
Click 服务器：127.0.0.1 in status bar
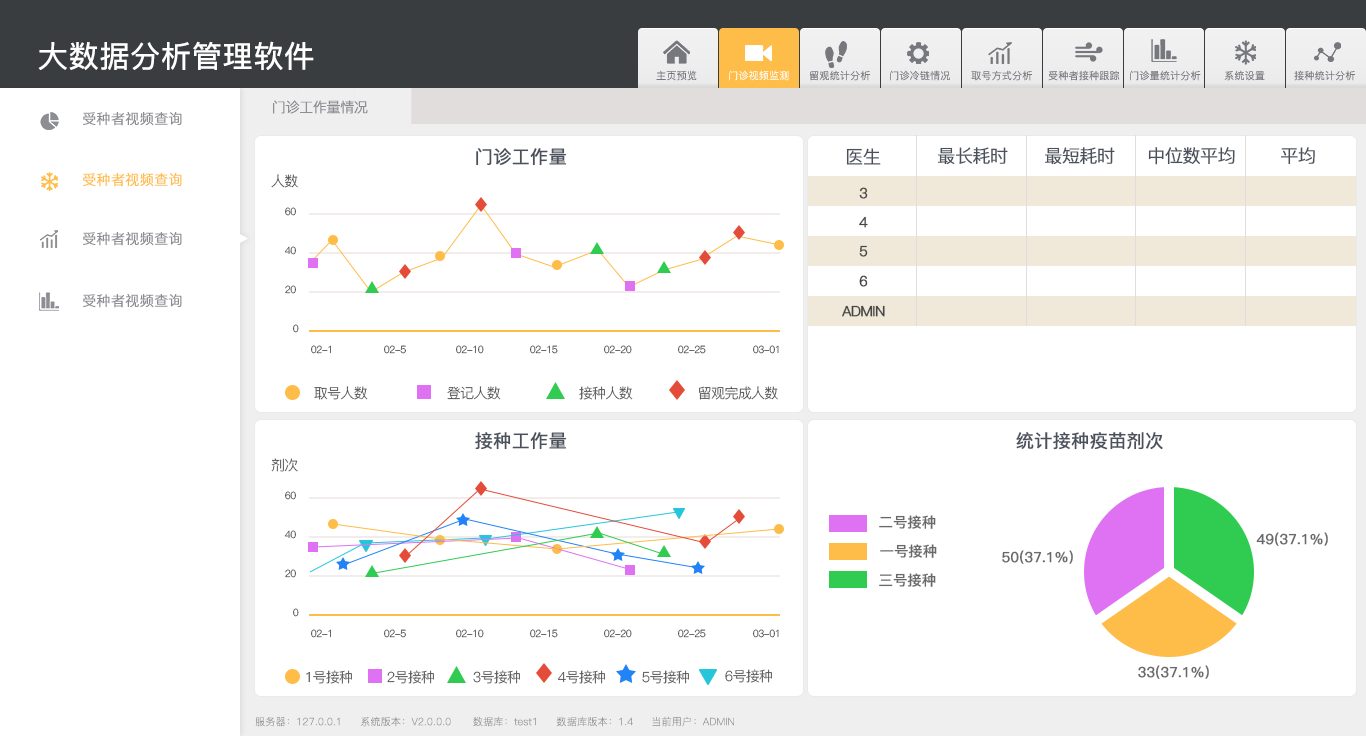(x=298, y=722)
